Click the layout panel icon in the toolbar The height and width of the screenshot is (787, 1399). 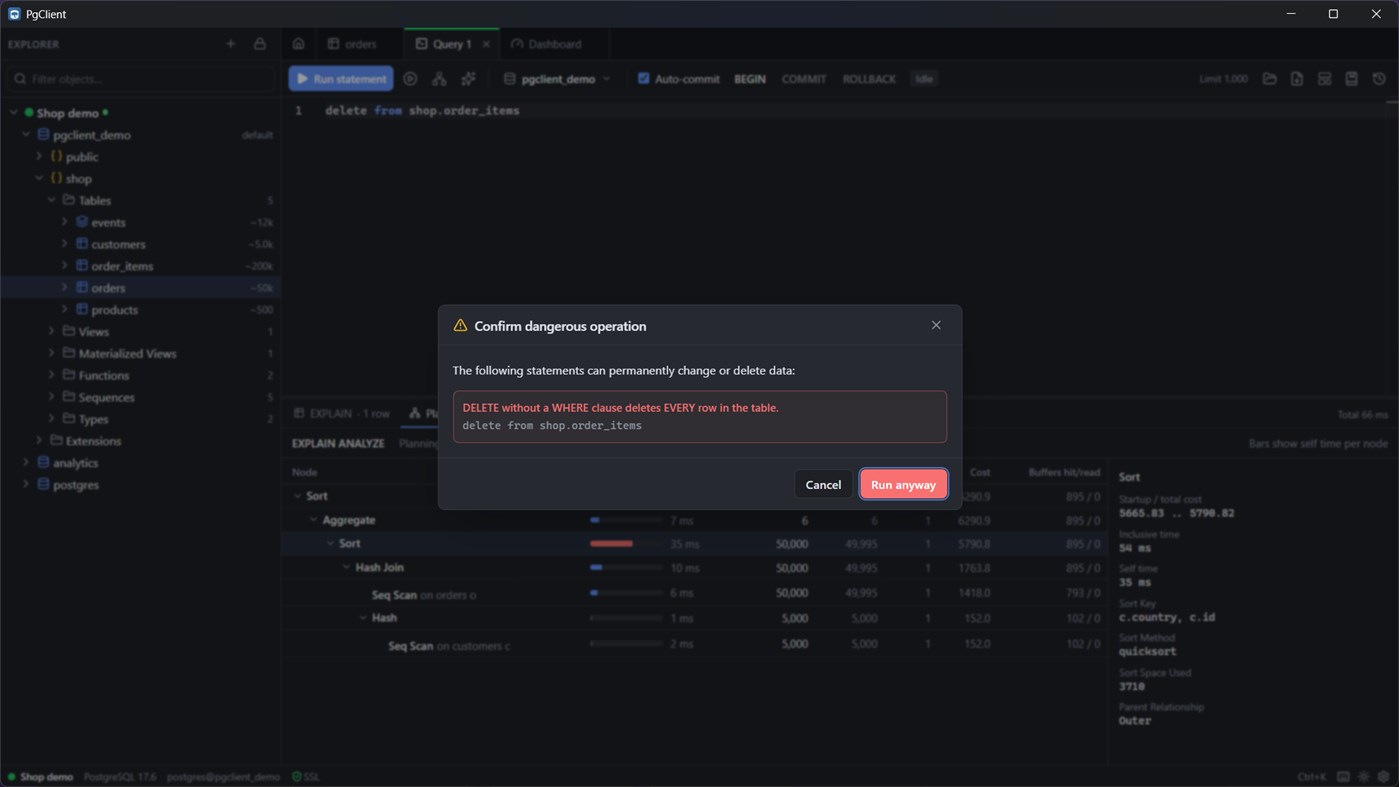[x=1324, y=79]
